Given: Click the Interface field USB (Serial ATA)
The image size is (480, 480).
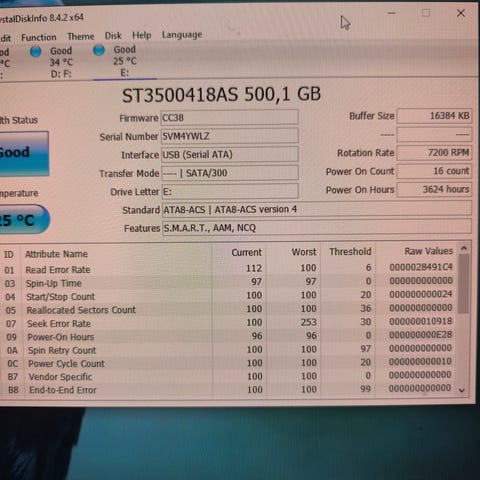Looking at the screenshot, I should (x=230, y=154).
